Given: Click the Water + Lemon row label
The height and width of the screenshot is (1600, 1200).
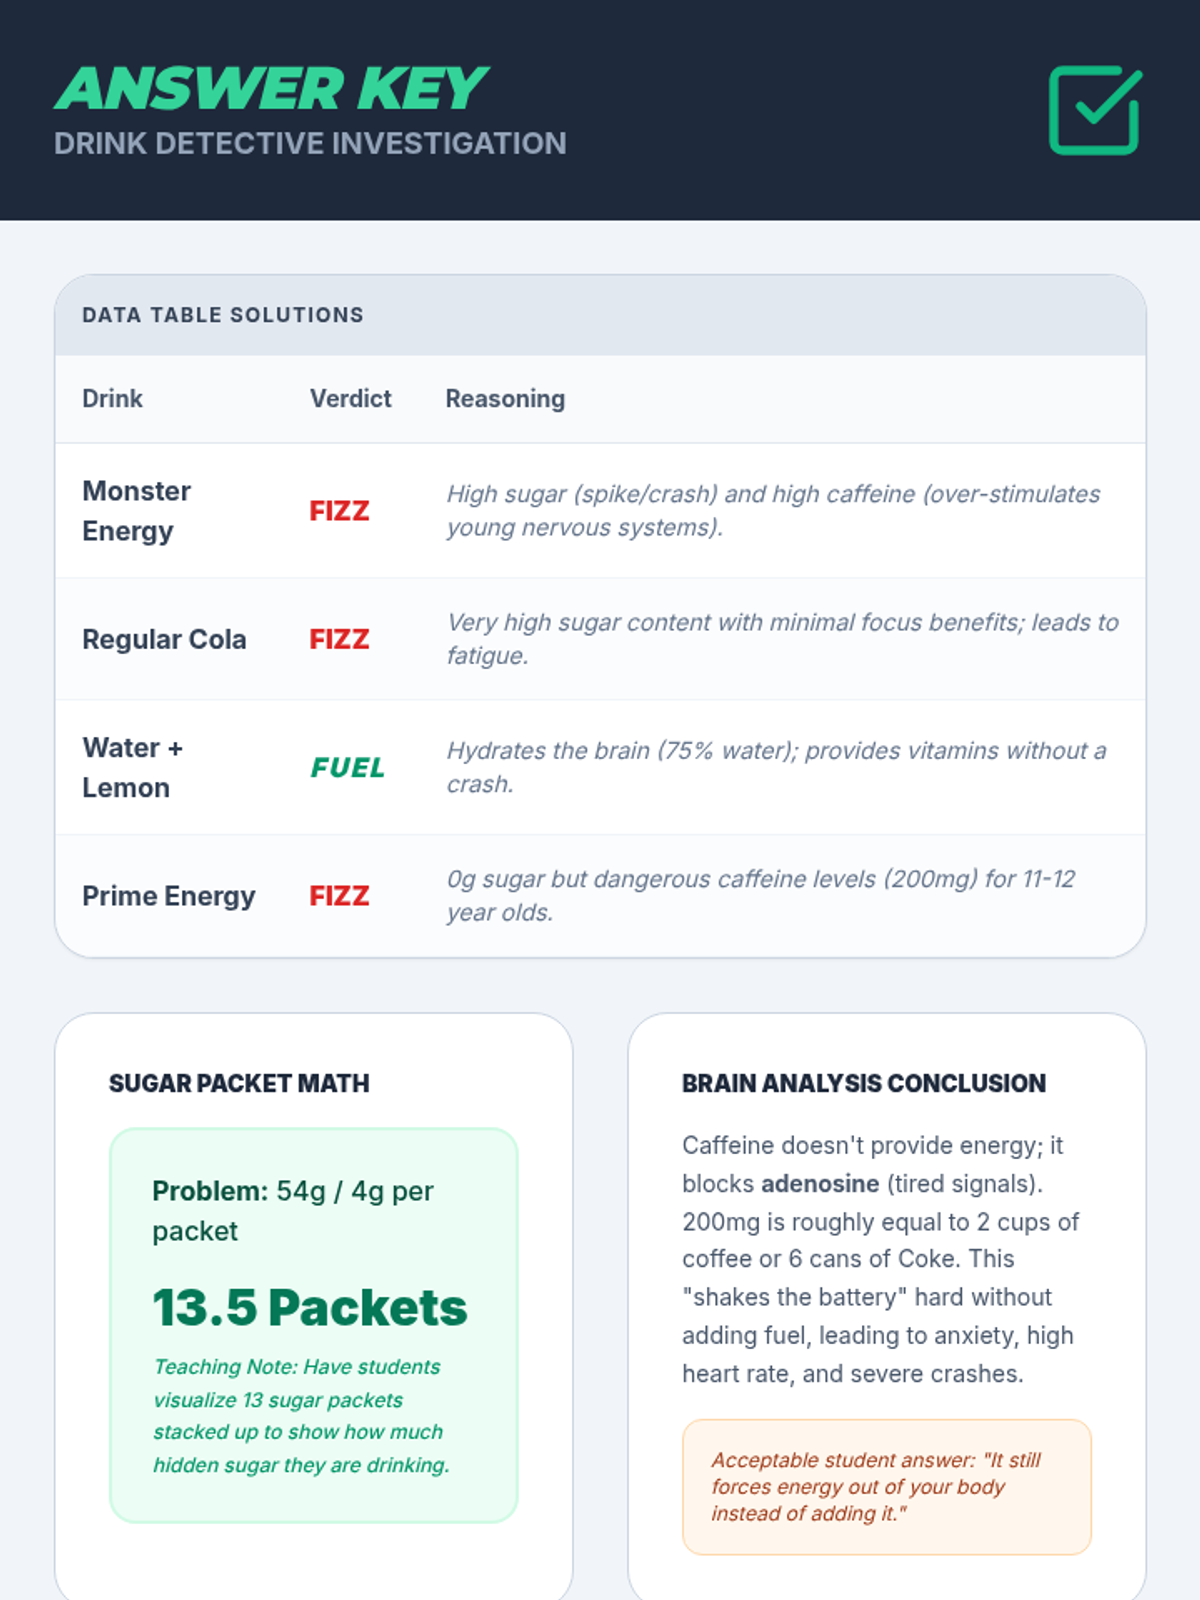Looking at the screenshot, I should point(132,768).
